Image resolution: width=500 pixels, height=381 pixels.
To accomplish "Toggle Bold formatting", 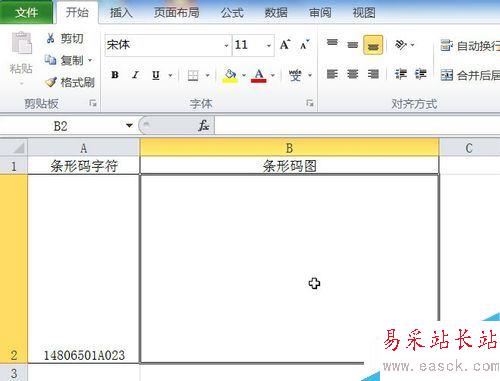I will (115, 75).
